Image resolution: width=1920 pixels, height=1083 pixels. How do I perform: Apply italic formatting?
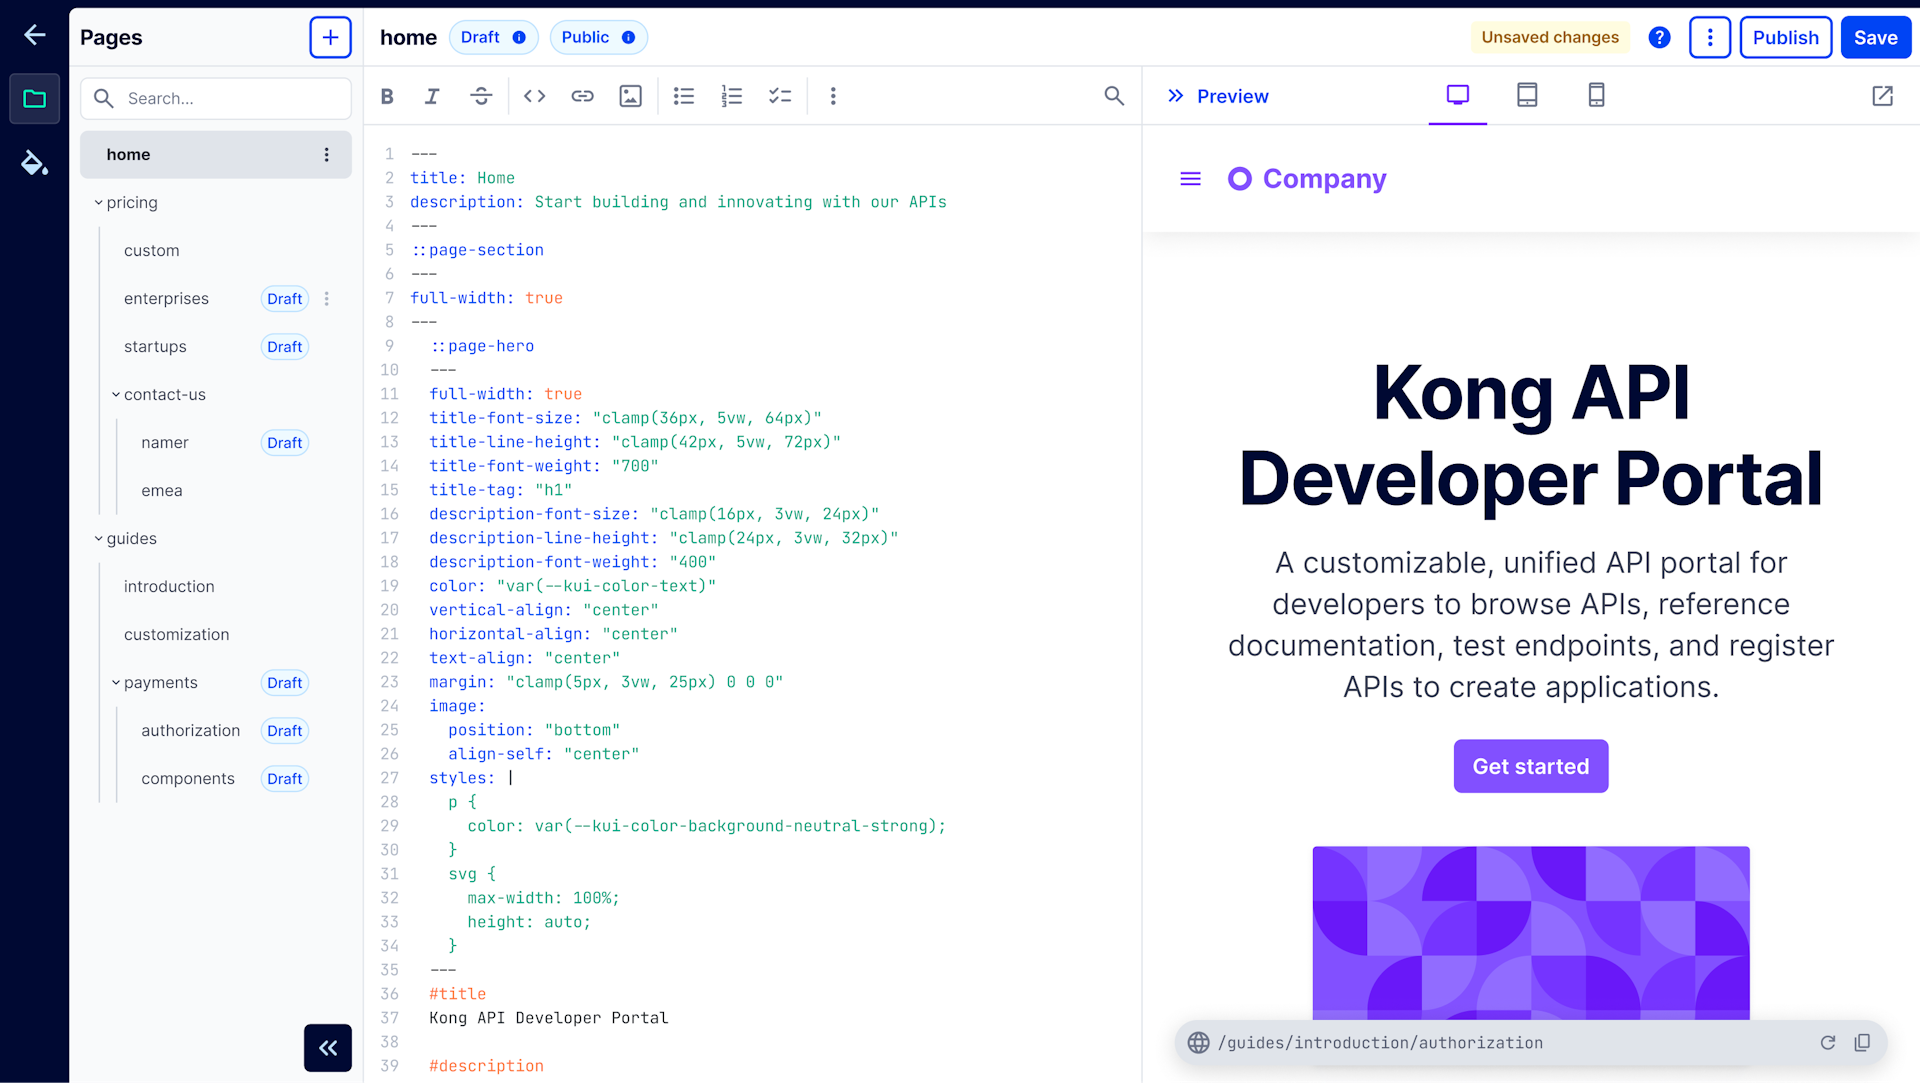point(432,96)
